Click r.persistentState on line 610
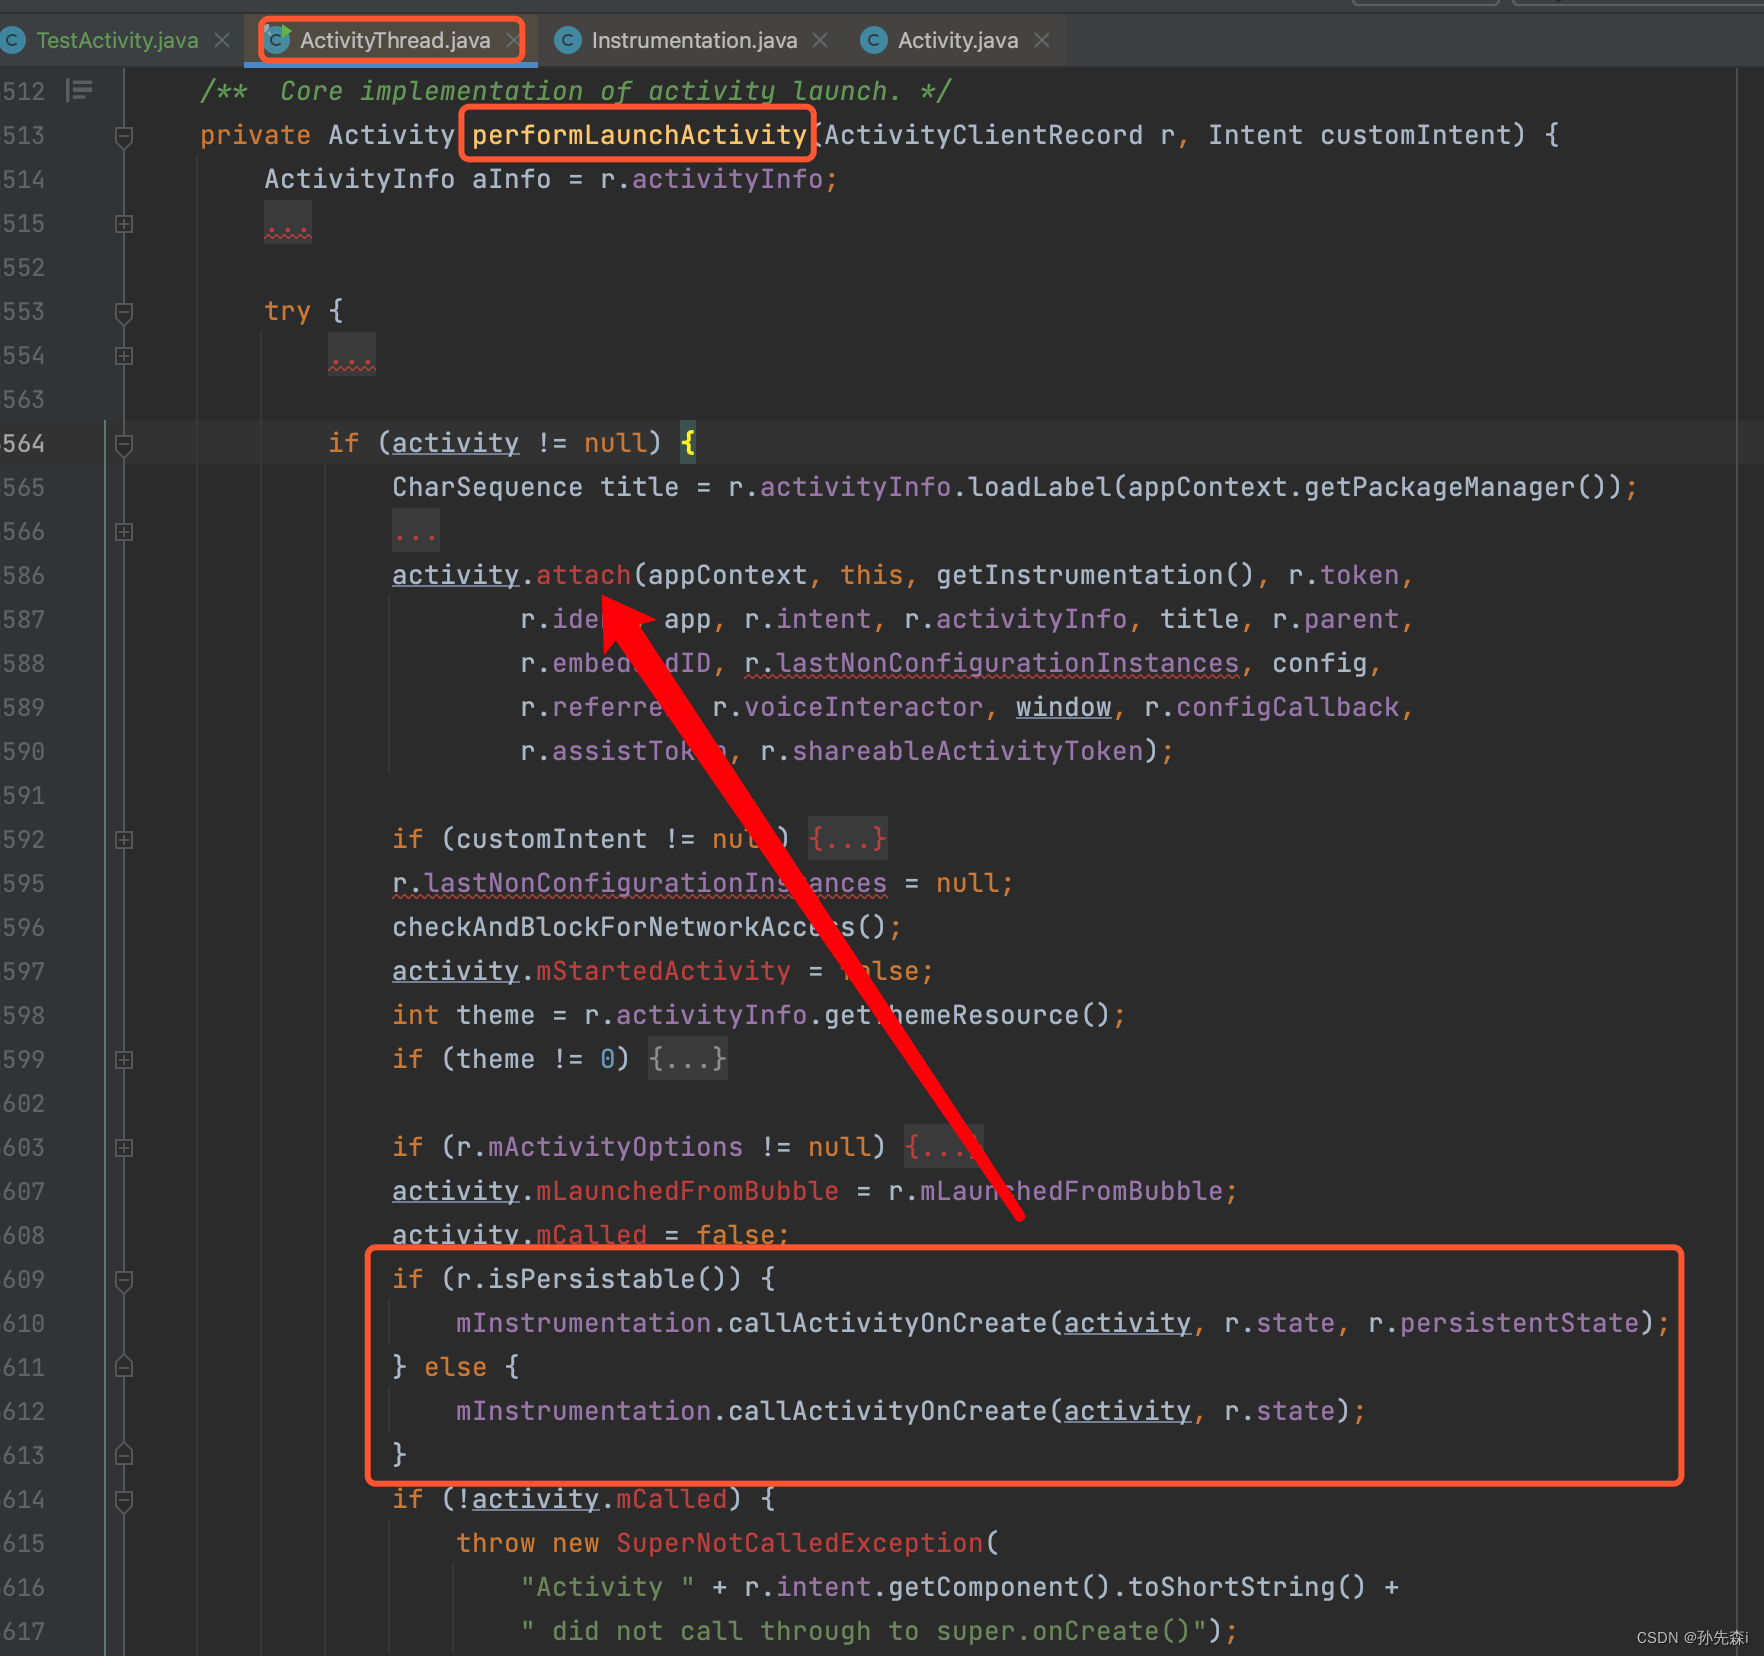 [1503, 1323]
